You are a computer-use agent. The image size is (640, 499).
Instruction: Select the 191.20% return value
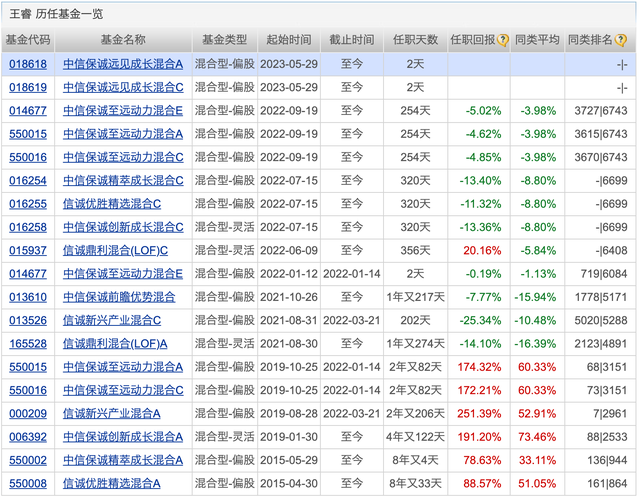479,437
